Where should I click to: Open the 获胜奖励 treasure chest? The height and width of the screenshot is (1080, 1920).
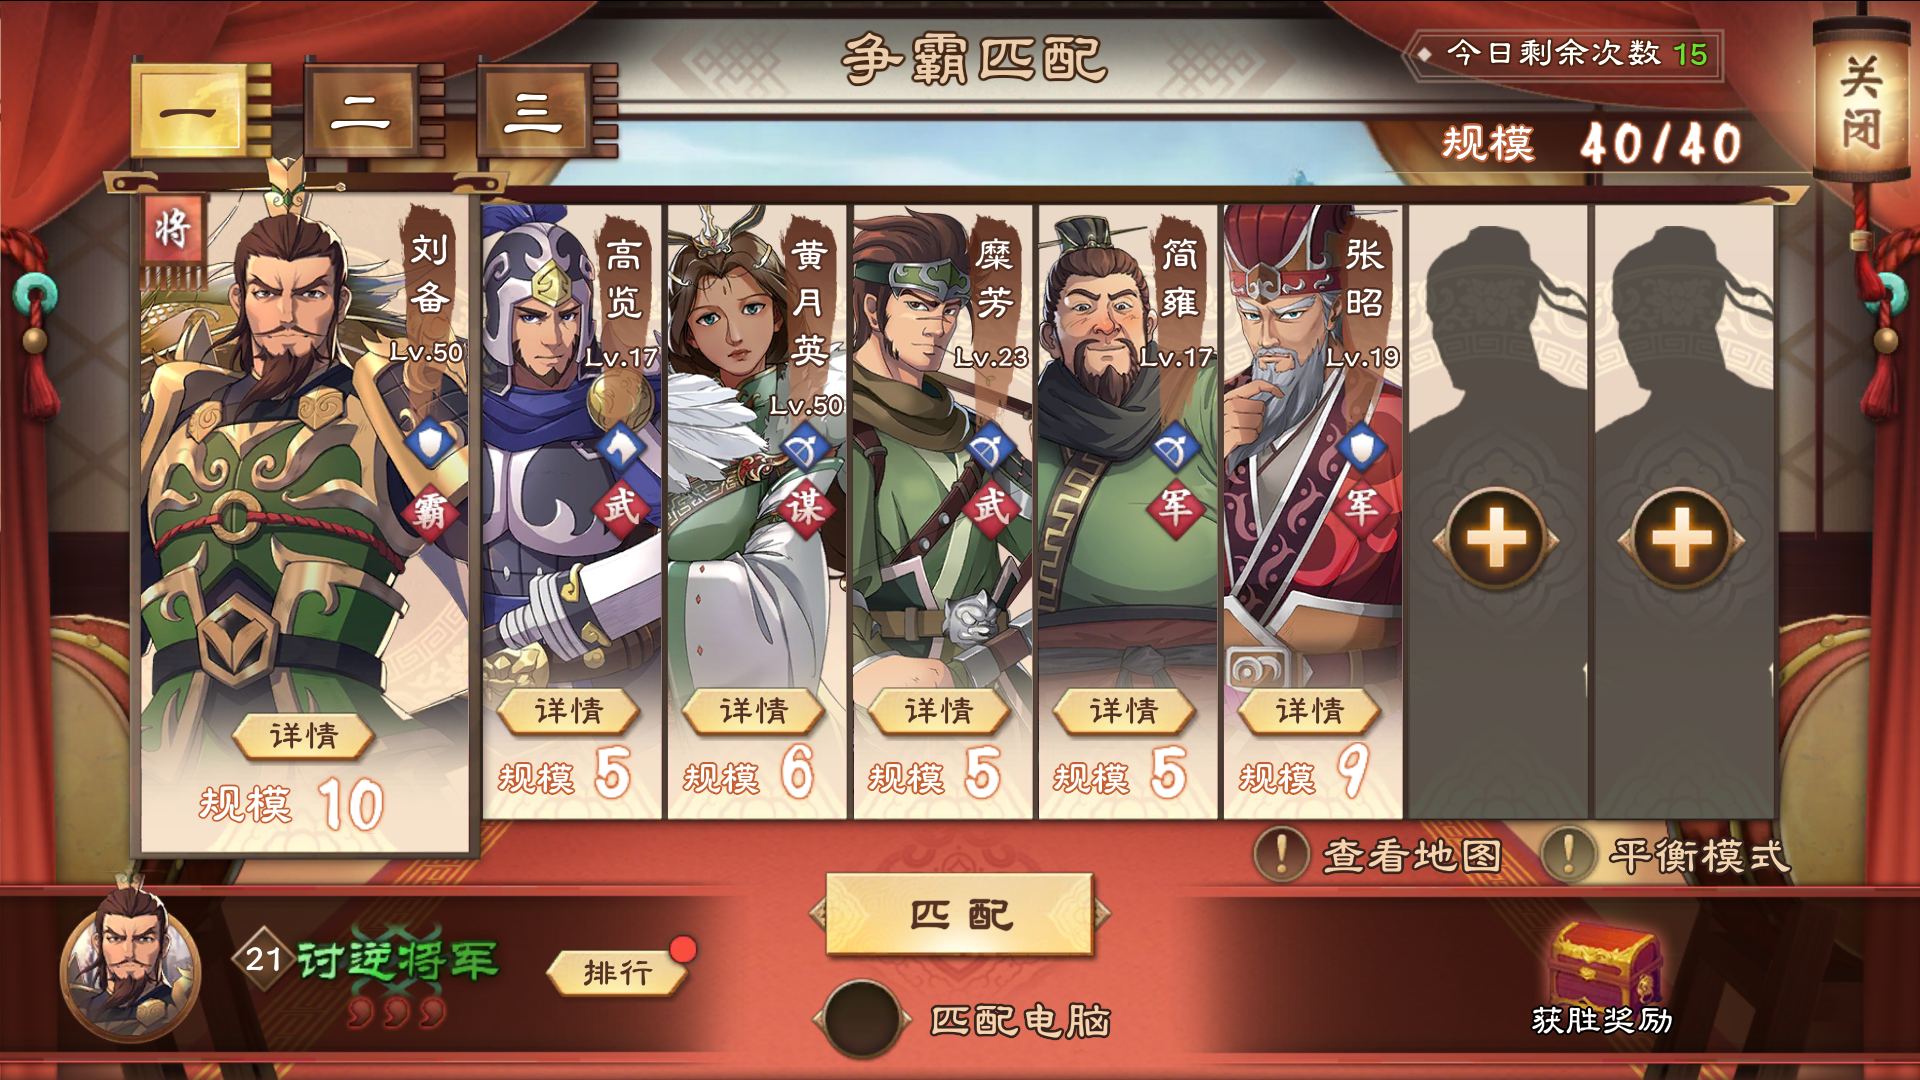click(x=1604, y=963)
